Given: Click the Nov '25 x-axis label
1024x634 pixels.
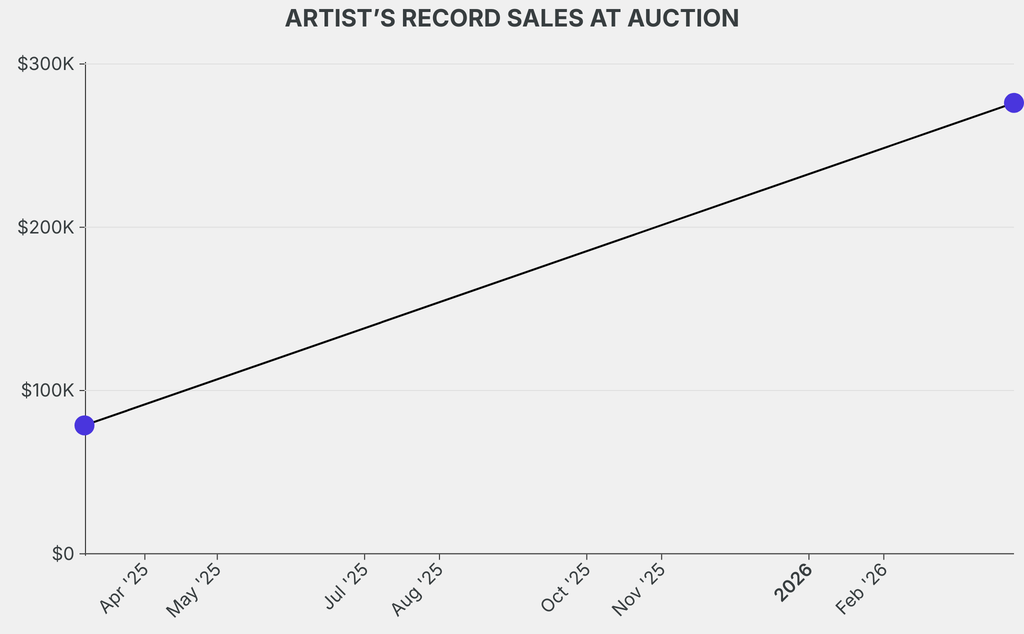Looking at the screenshot, I should pos(639,590).
